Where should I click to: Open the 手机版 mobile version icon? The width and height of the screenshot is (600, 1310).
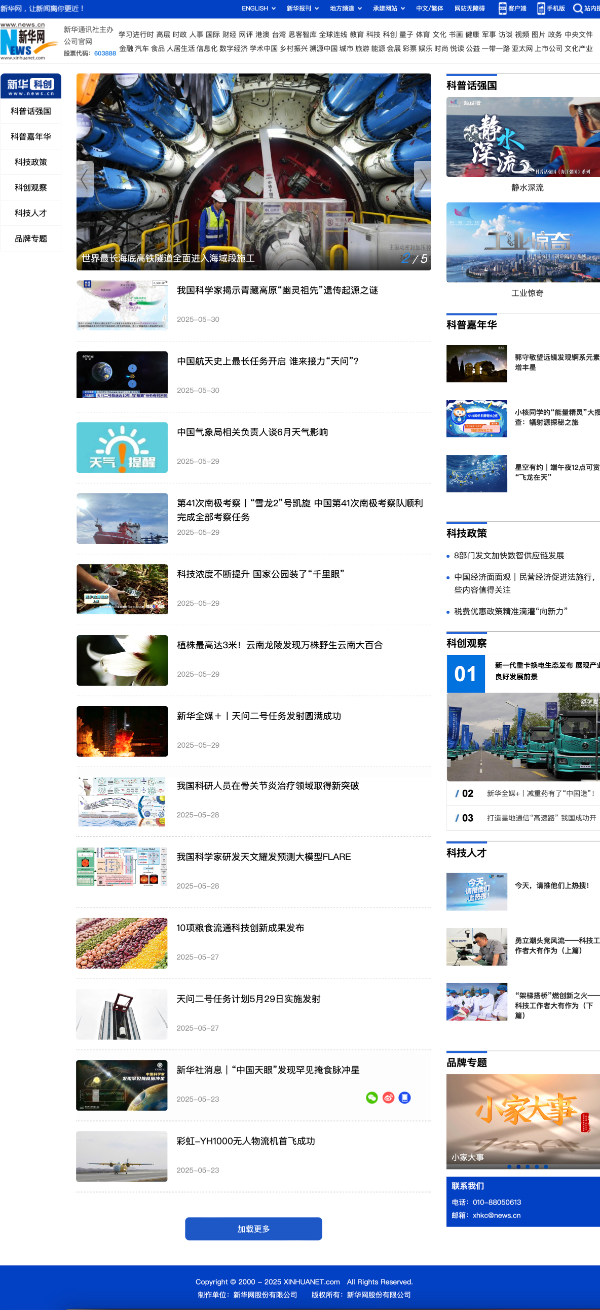click(x=549, y=7)
